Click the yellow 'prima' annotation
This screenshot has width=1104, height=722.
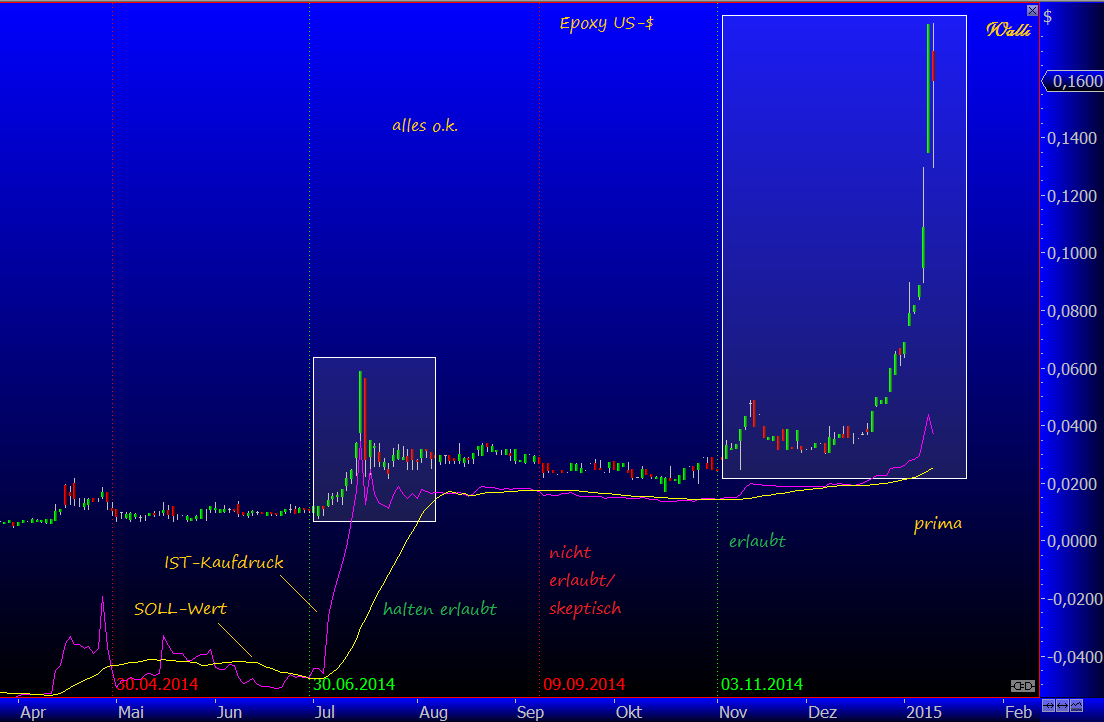click(938, 523)
